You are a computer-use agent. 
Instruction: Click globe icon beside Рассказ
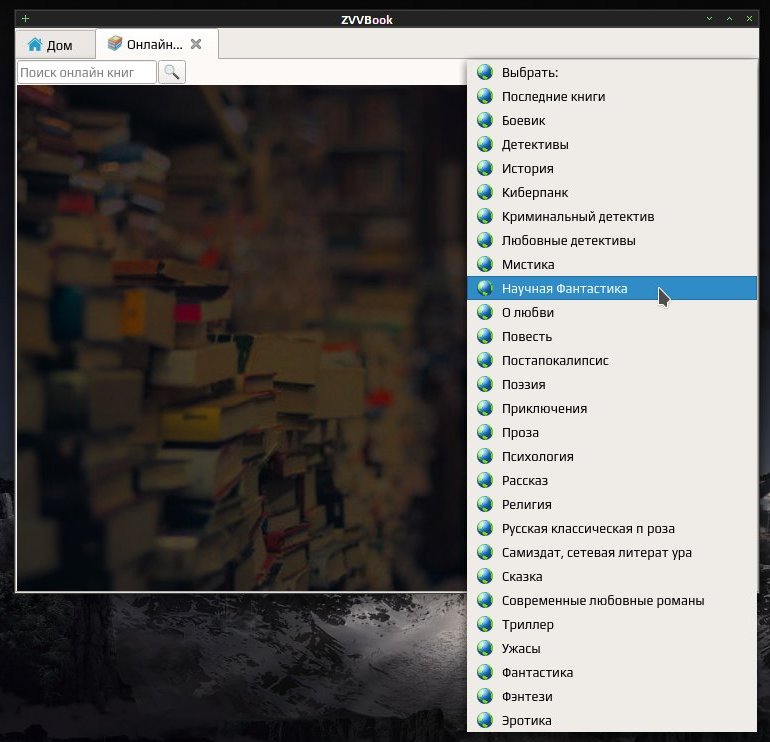(x=485, y=480)
